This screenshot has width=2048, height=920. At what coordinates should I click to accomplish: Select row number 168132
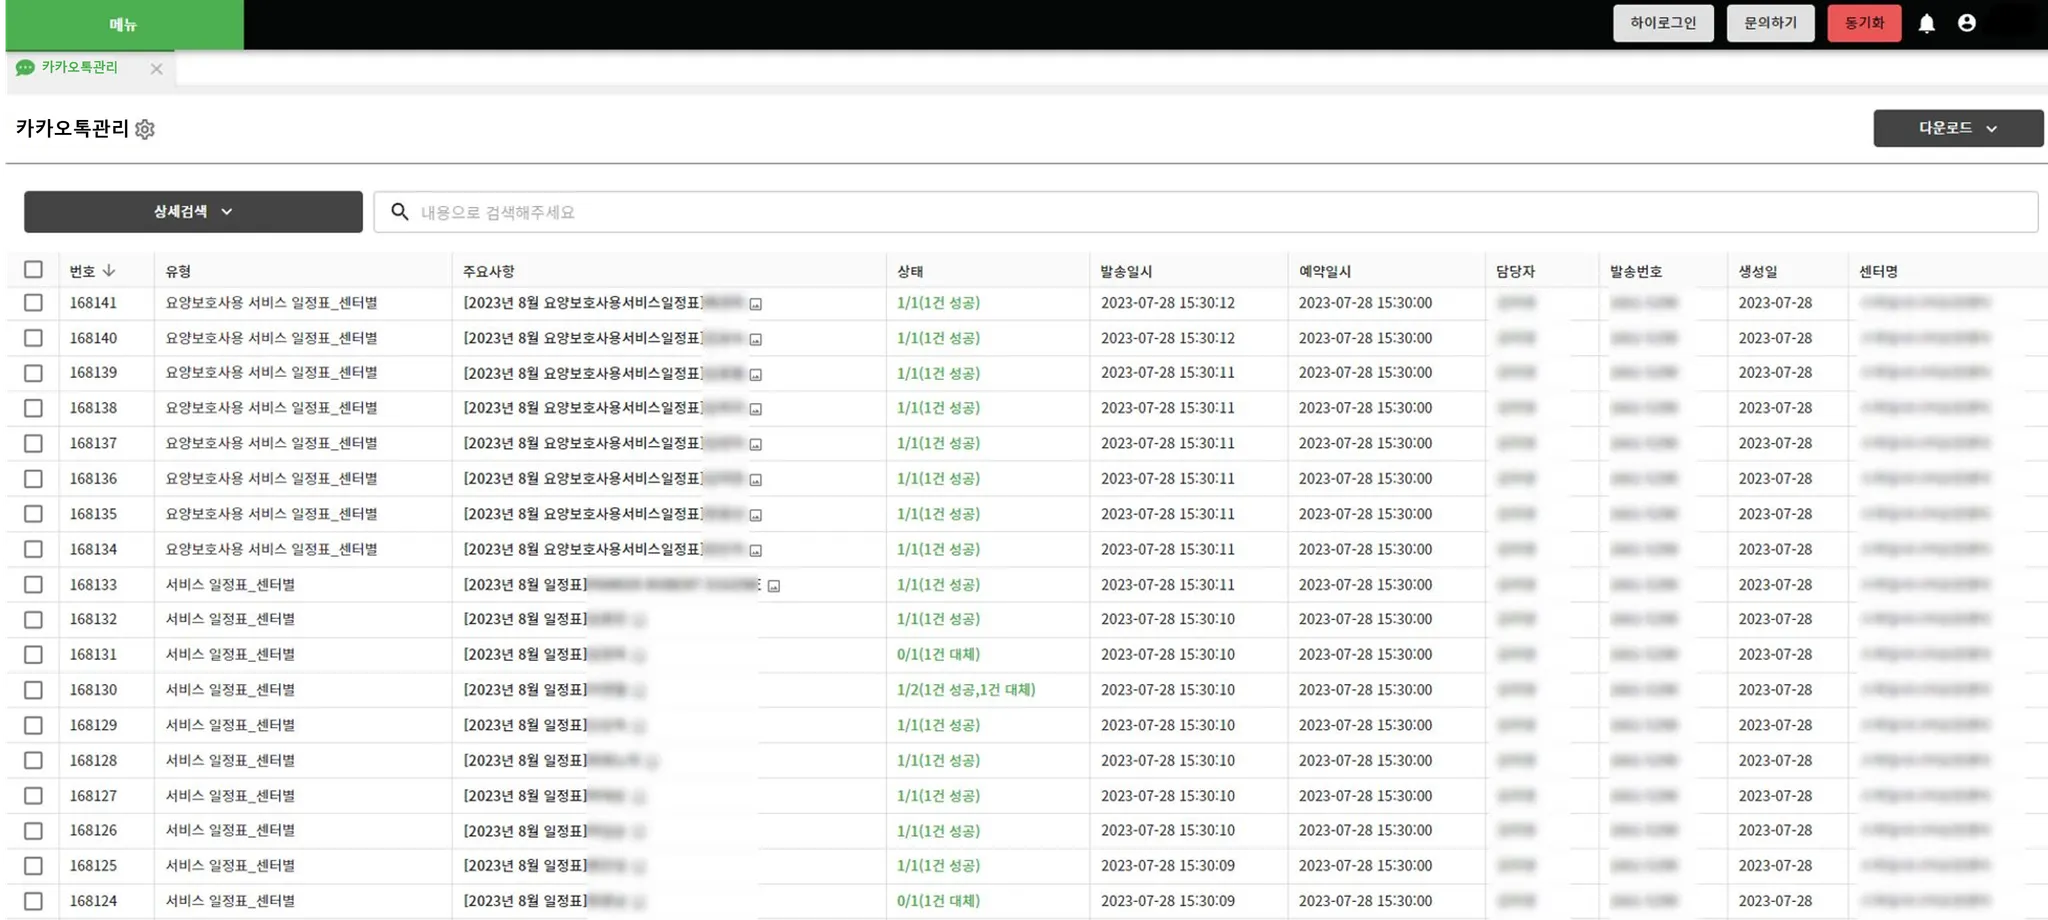(x=93, y=619)
